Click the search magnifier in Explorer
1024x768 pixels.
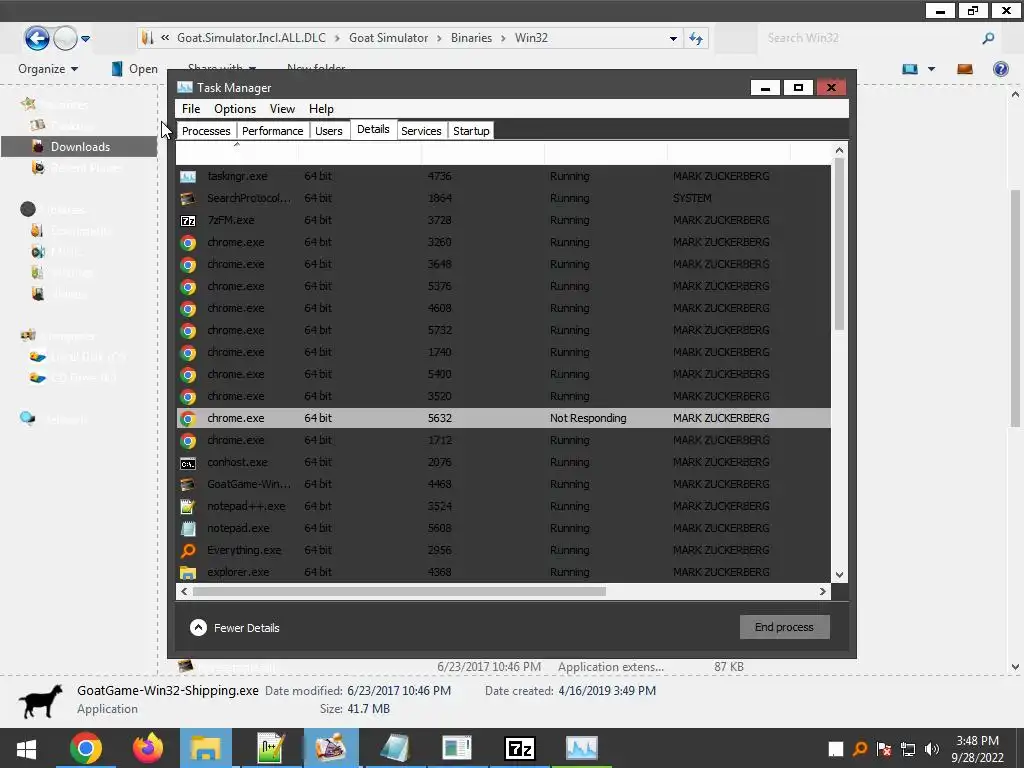[x=988, y=39]
